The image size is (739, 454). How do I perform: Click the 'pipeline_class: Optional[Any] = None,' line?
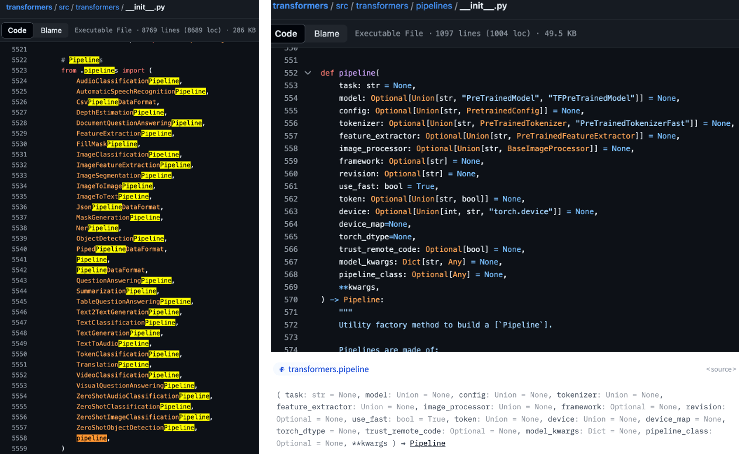click(x=423, y=274)
